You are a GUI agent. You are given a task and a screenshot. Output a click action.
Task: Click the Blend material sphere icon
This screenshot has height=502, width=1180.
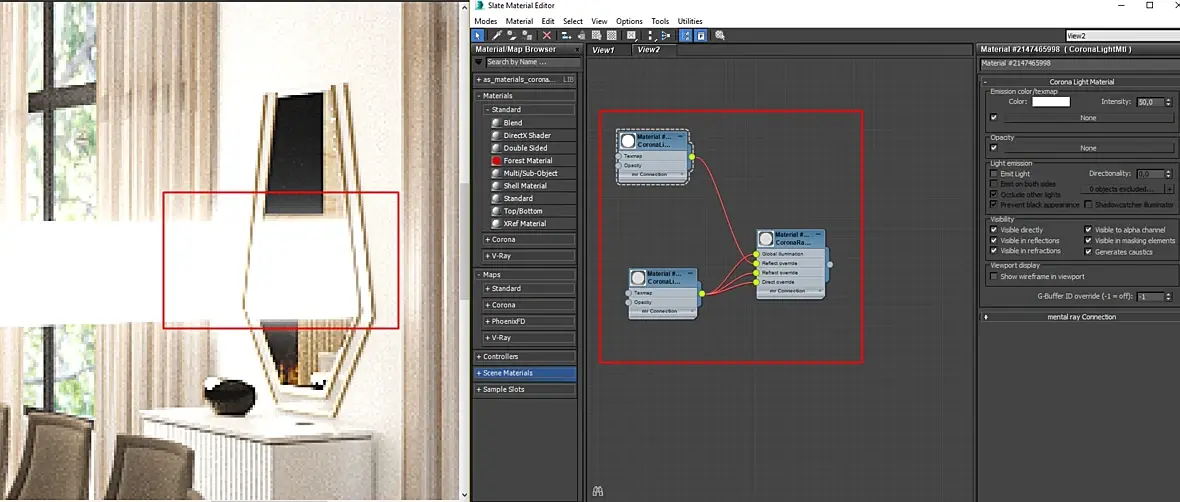click(x=496, y=123)
